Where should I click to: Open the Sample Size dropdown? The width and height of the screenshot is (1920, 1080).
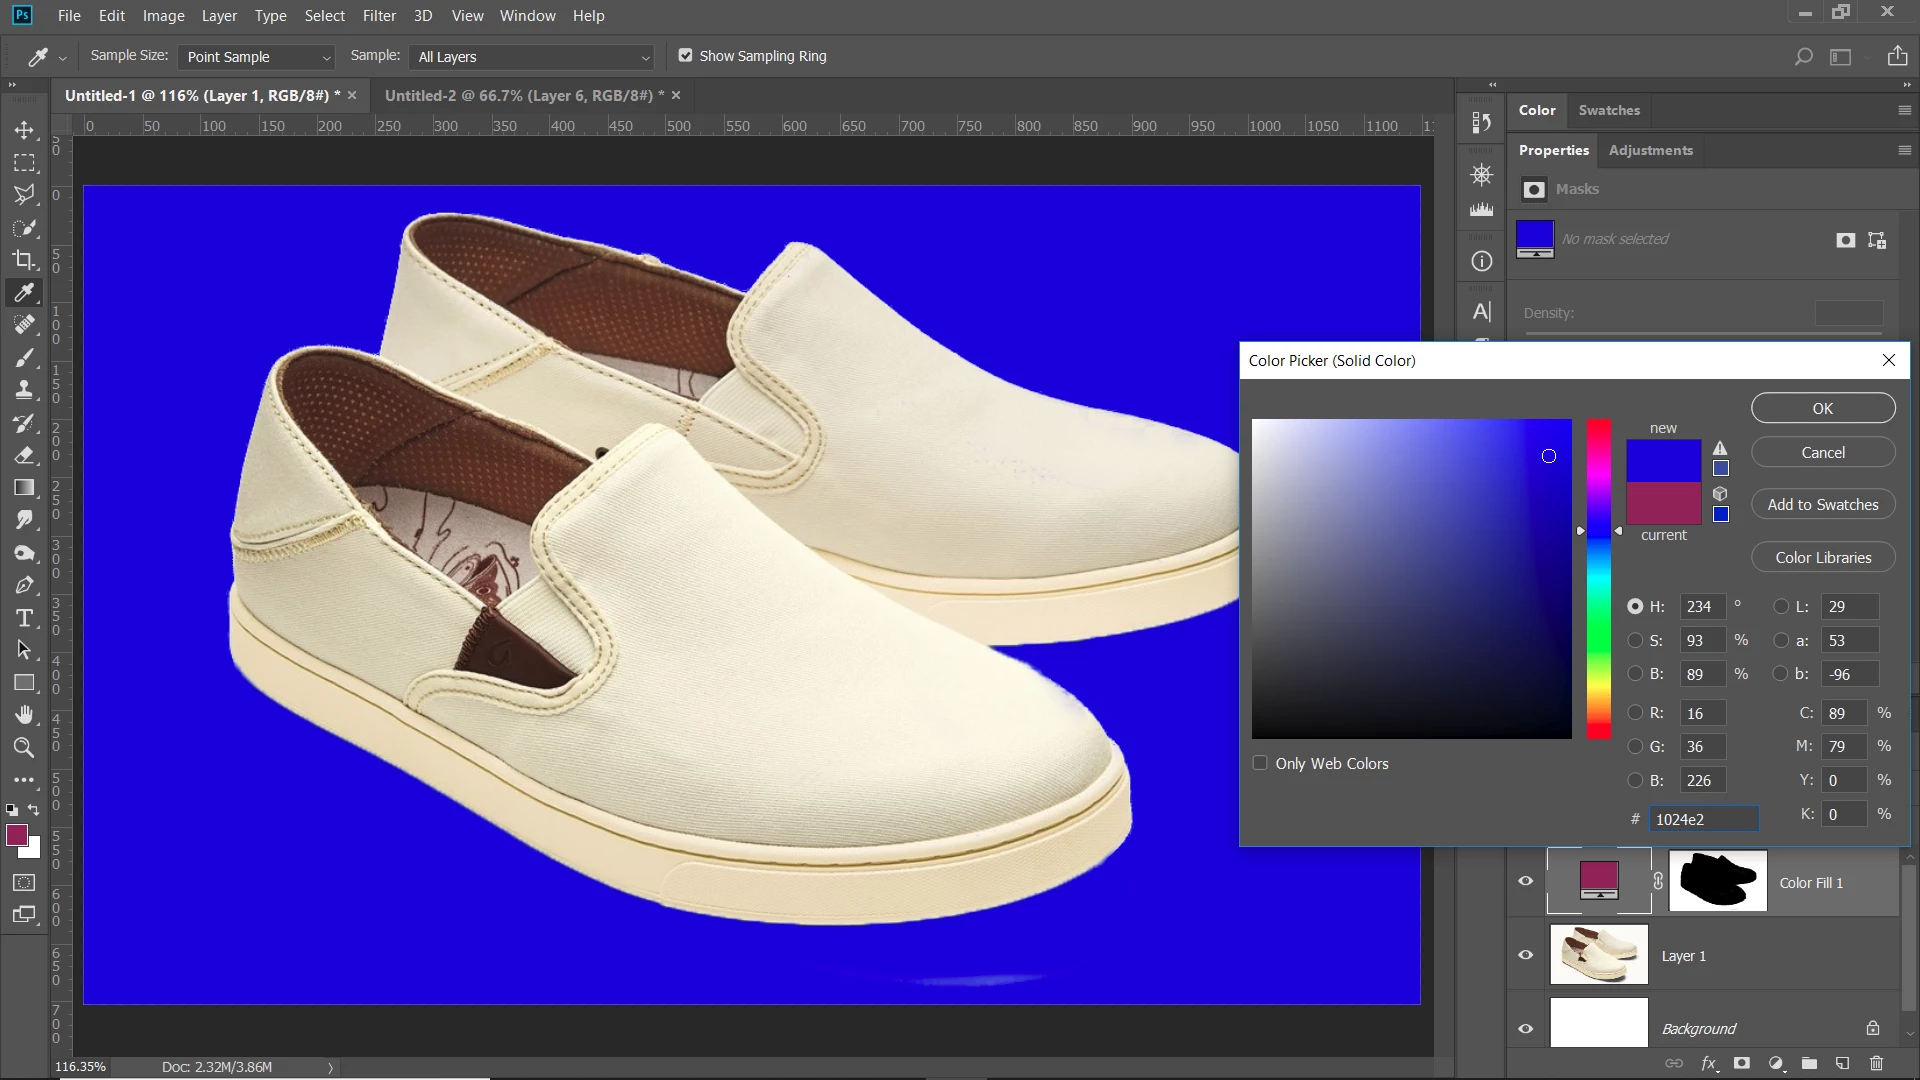point(257,57)
